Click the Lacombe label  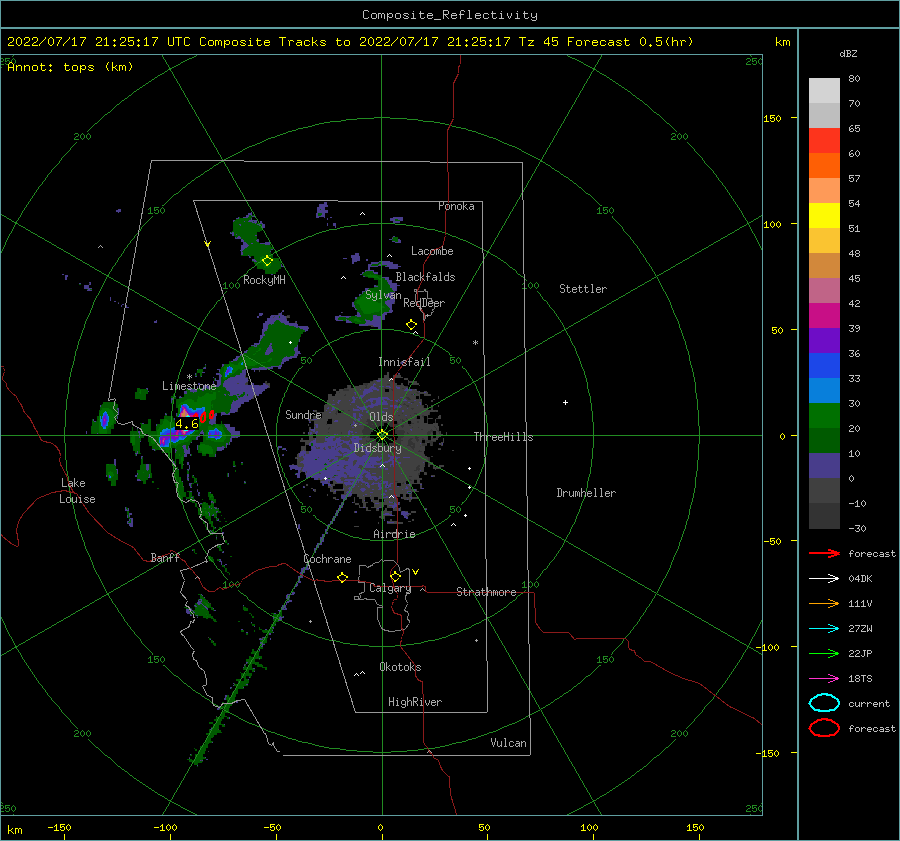pos(432,251)
